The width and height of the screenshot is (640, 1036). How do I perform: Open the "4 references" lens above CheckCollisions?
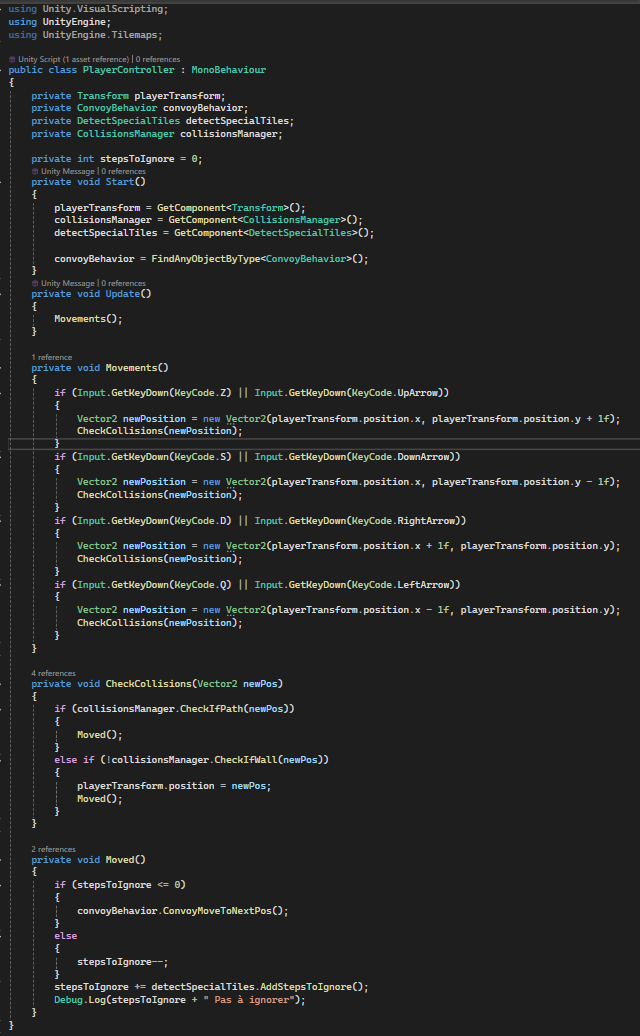[x=53, y=673]
